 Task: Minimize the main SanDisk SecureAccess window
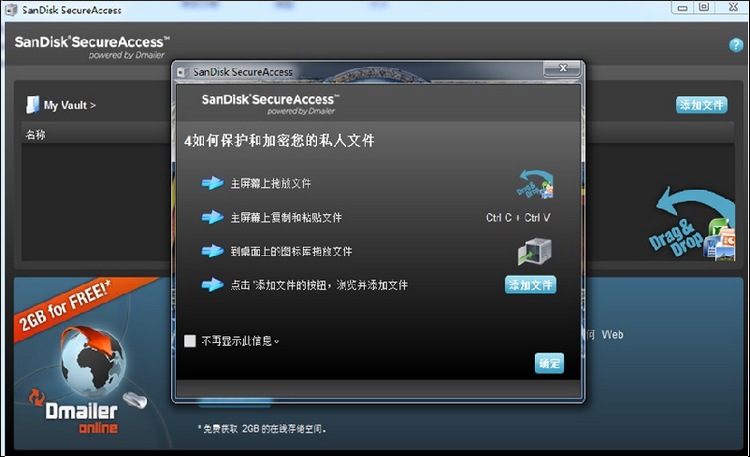point(683,7)
